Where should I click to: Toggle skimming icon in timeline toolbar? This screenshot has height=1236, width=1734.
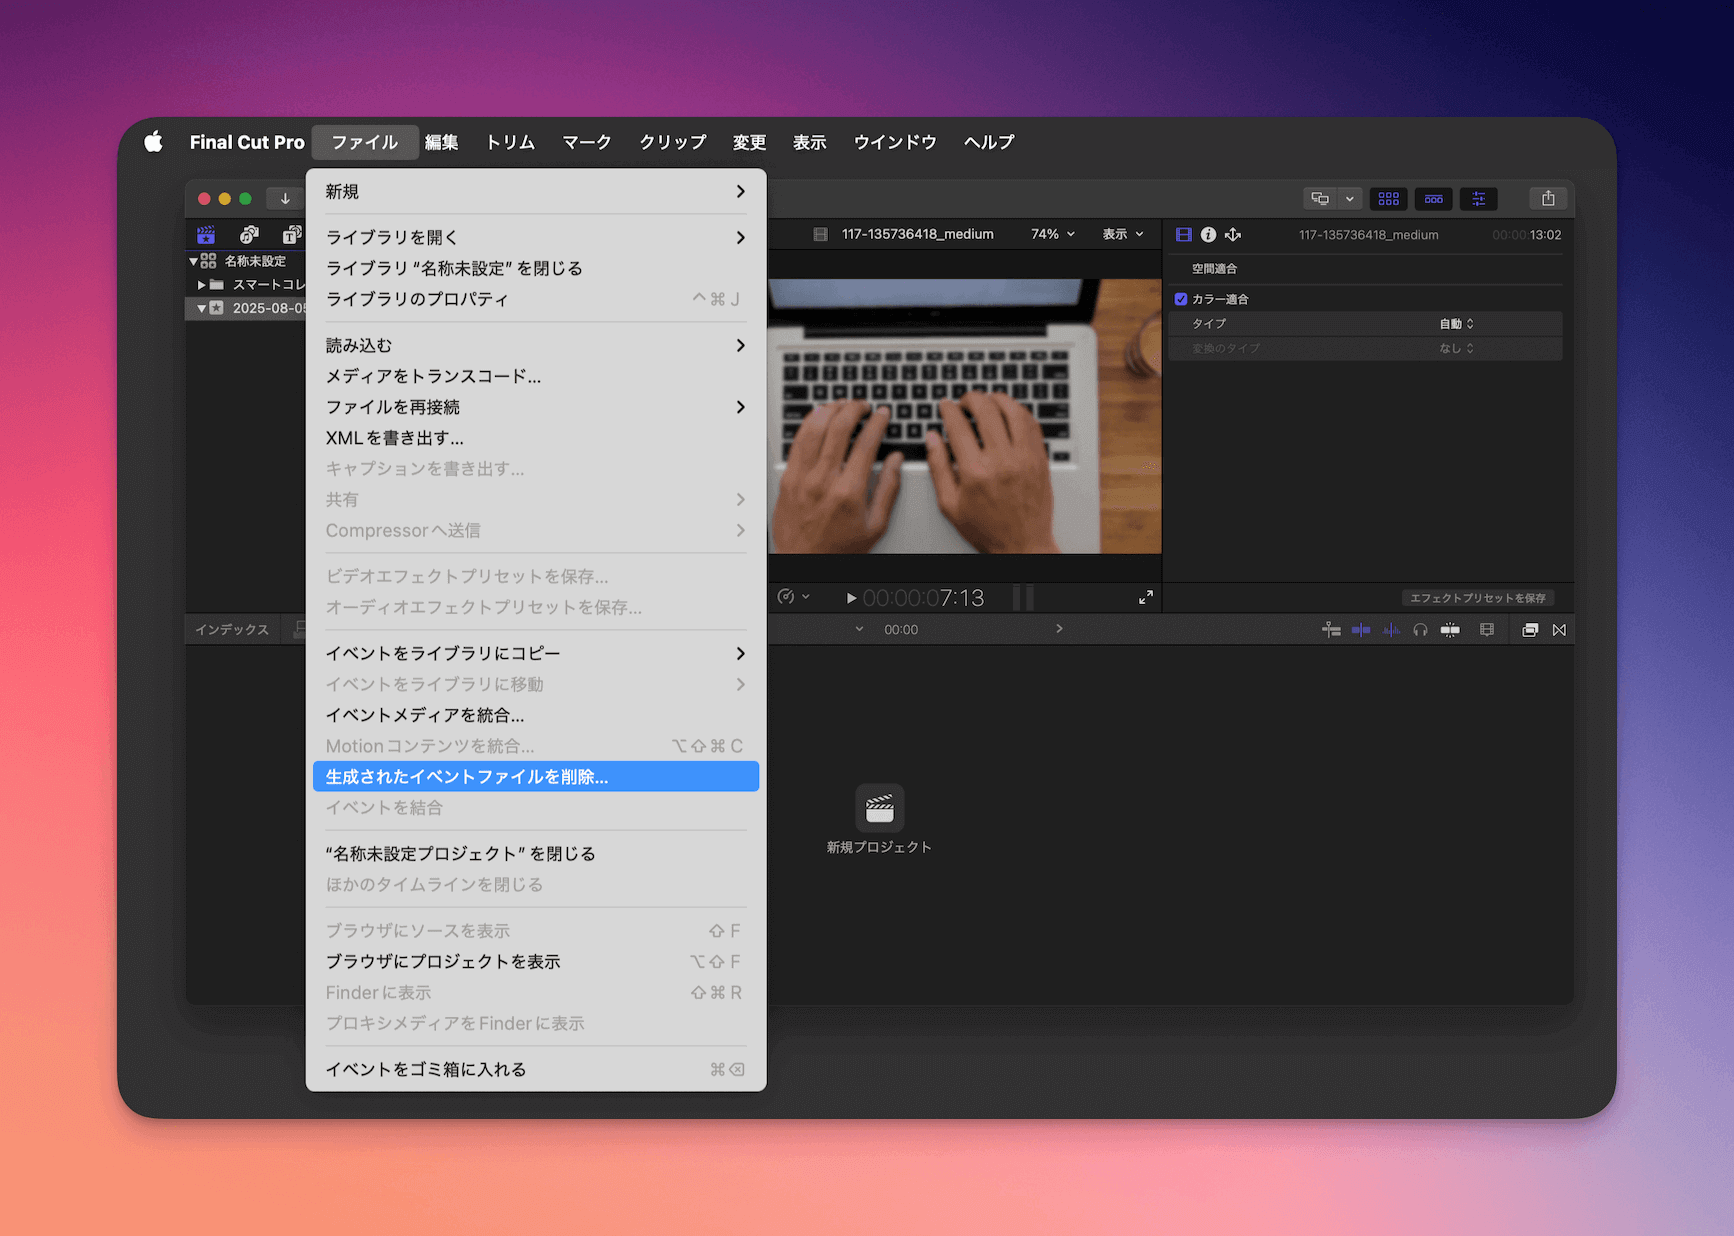point(1361,630)
